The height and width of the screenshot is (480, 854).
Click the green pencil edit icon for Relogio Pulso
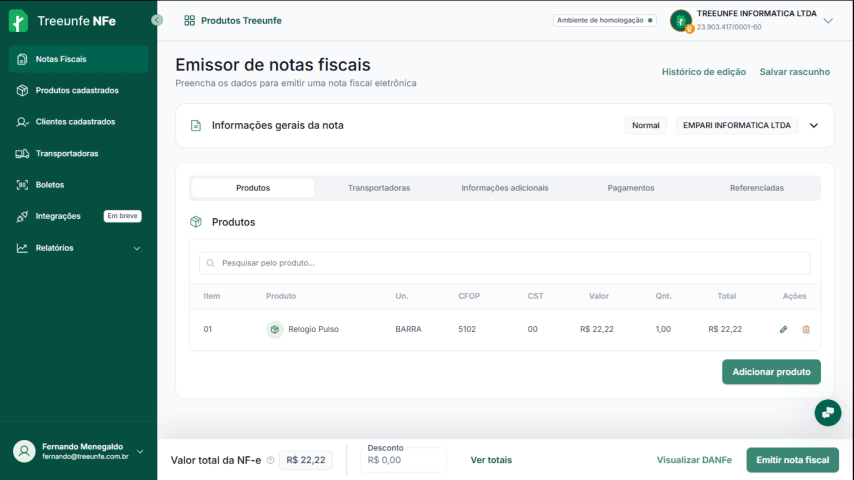[x=783, y=329]
